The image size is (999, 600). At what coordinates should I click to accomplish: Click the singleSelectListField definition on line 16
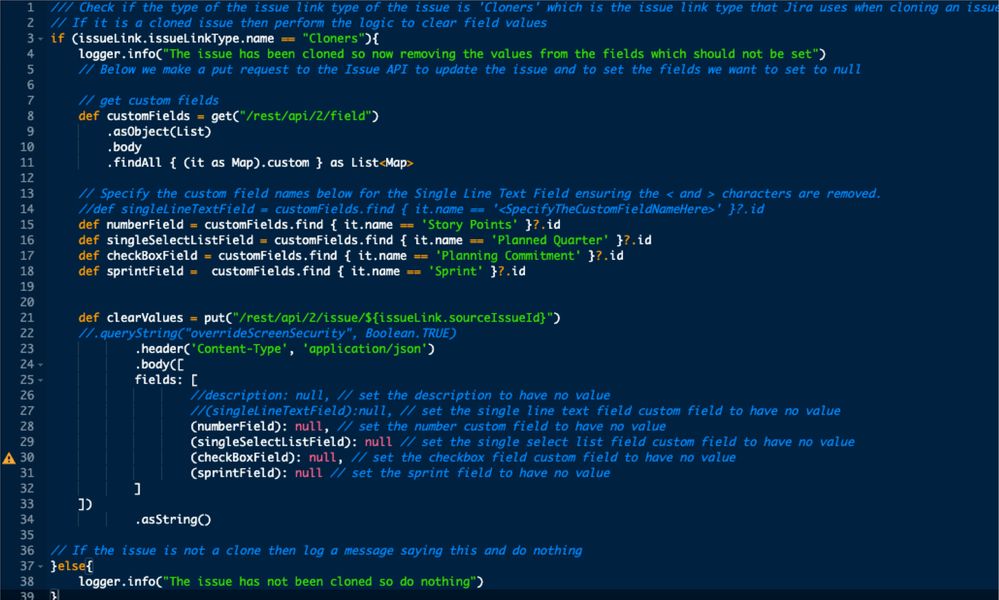coord(180,240)
